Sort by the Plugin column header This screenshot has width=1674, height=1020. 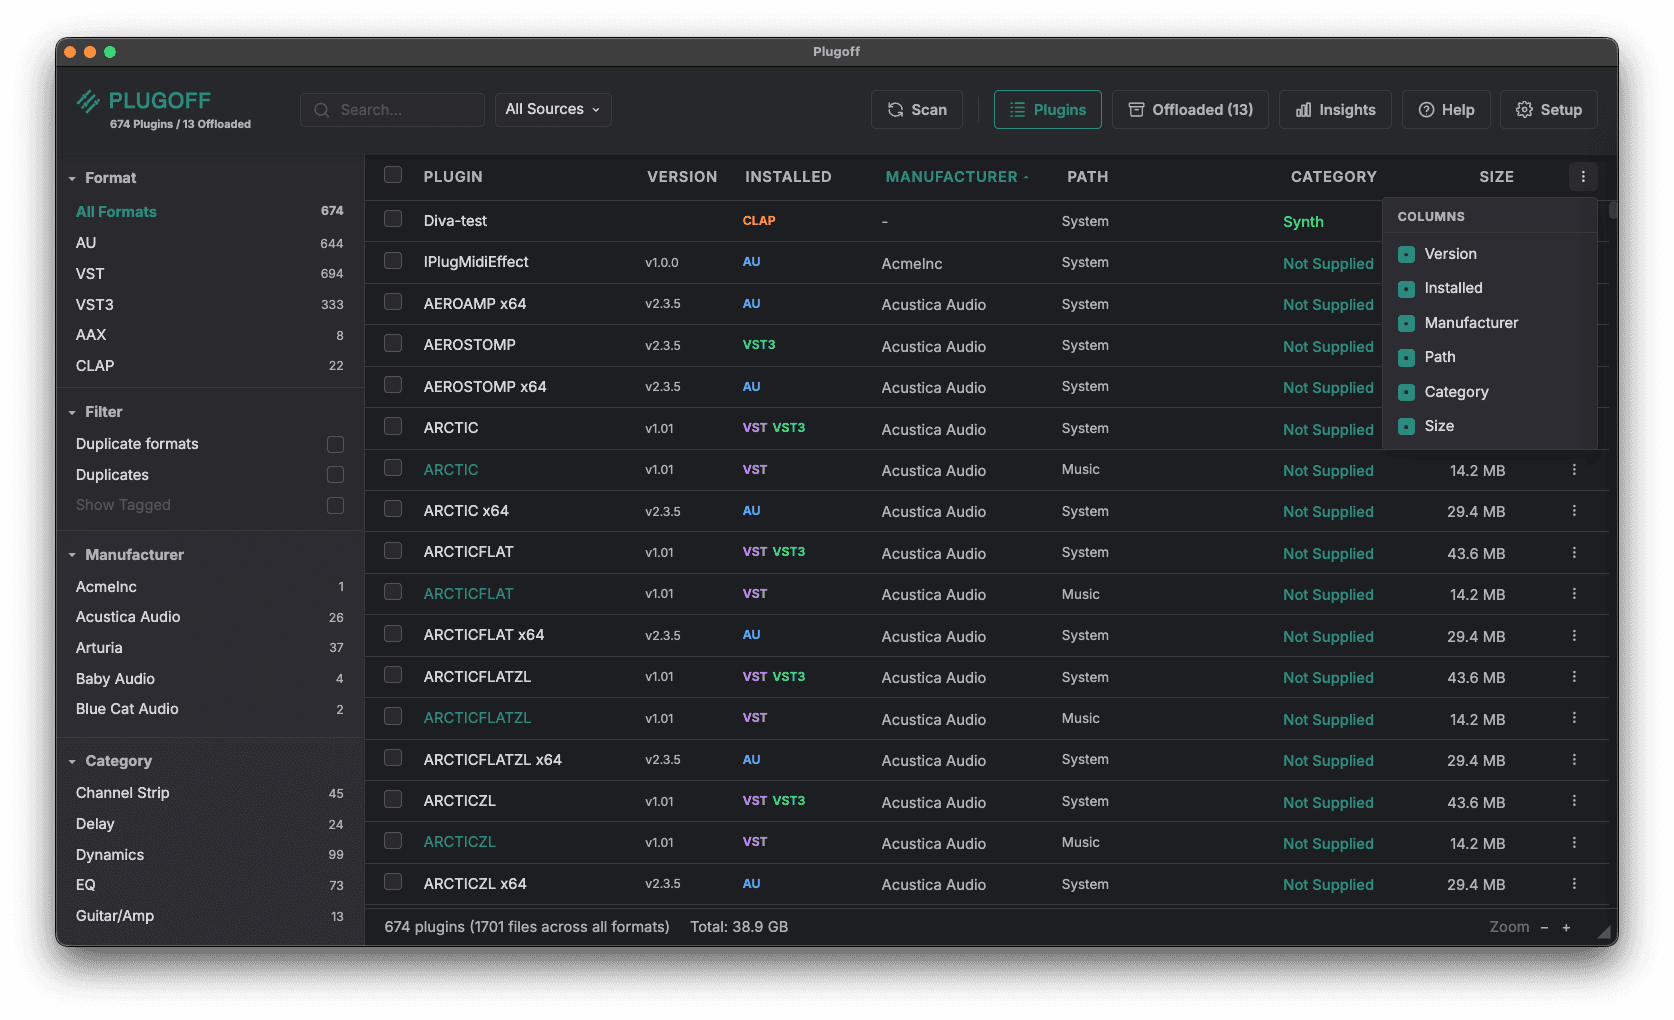pyautogui.click(x=453, y=177)
